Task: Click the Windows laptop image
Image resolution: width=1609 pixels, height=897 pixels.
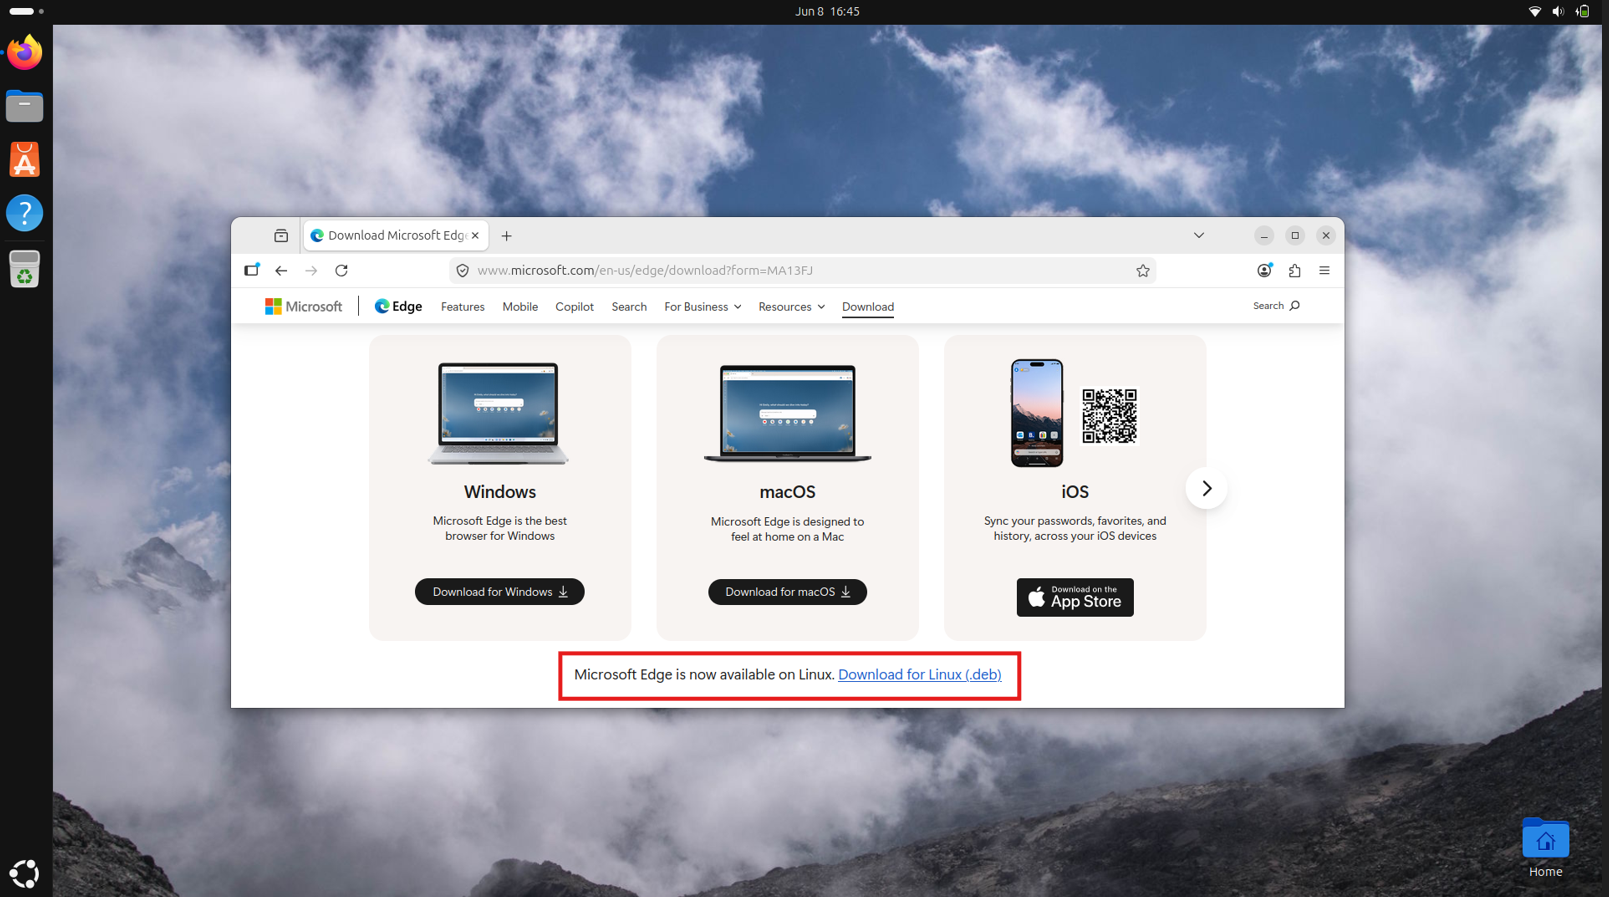Action: pos(498,413)
